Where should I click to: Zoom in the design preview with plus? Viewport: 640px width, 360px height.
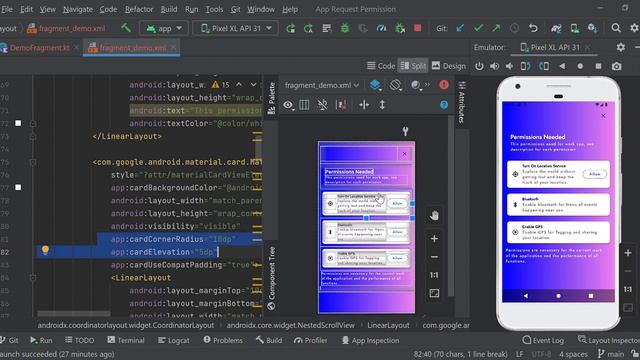(x=434, y=238)
